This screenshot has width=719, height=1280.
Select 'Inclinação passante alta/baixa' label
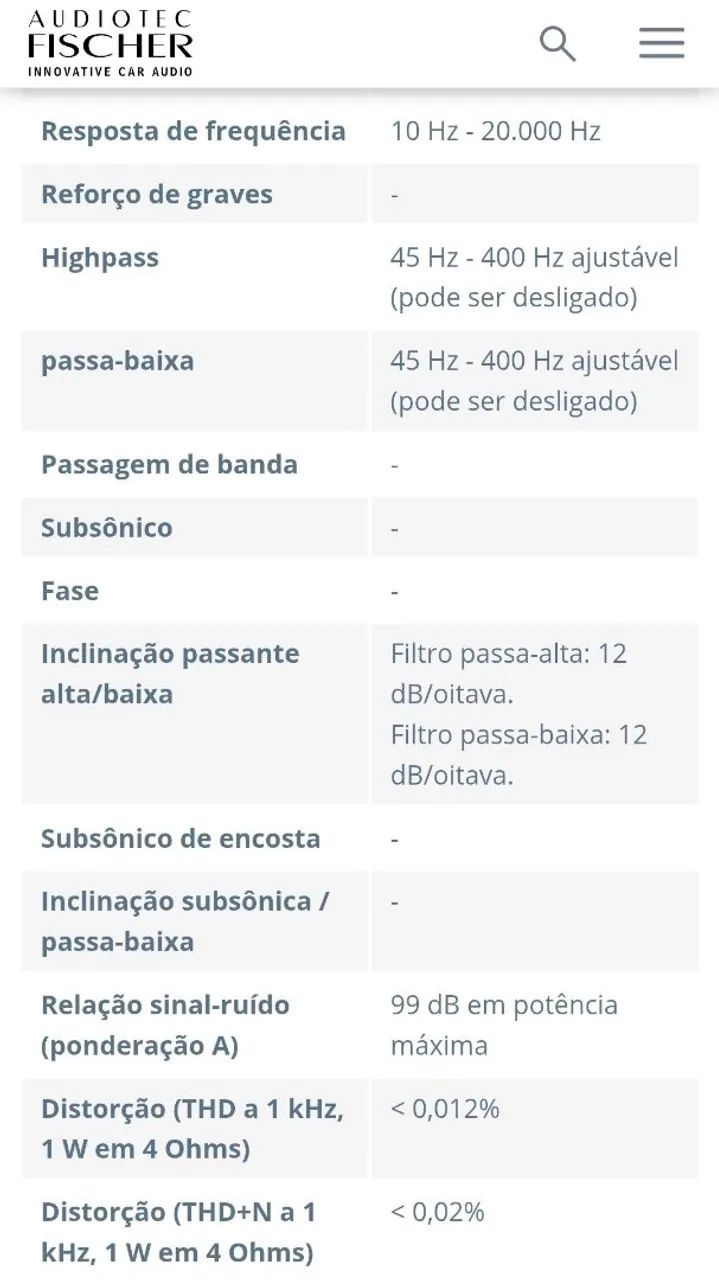170,674
